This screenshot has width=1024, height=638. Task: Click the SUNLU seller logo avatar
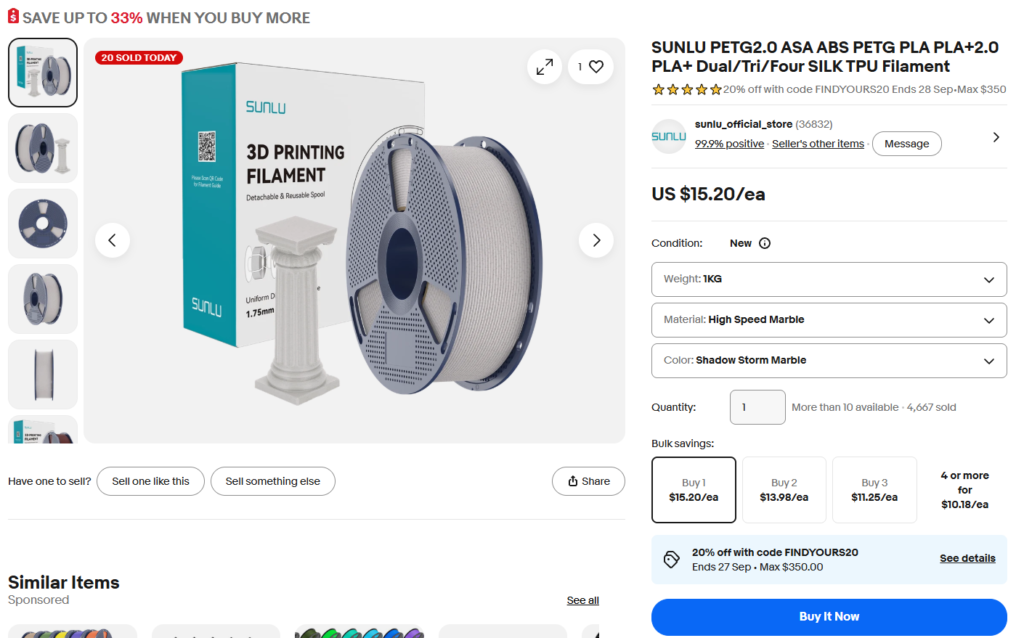point(669,136)
